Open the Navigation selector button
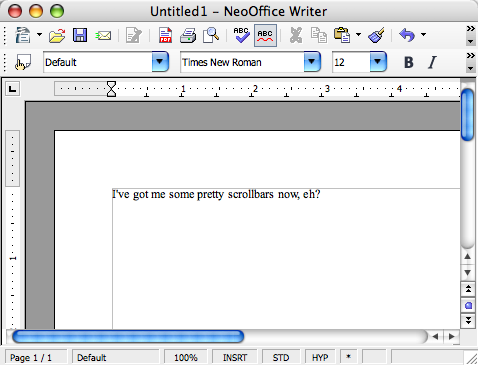The width and height of the screenshot is (478, 365). tap(468, 305)
